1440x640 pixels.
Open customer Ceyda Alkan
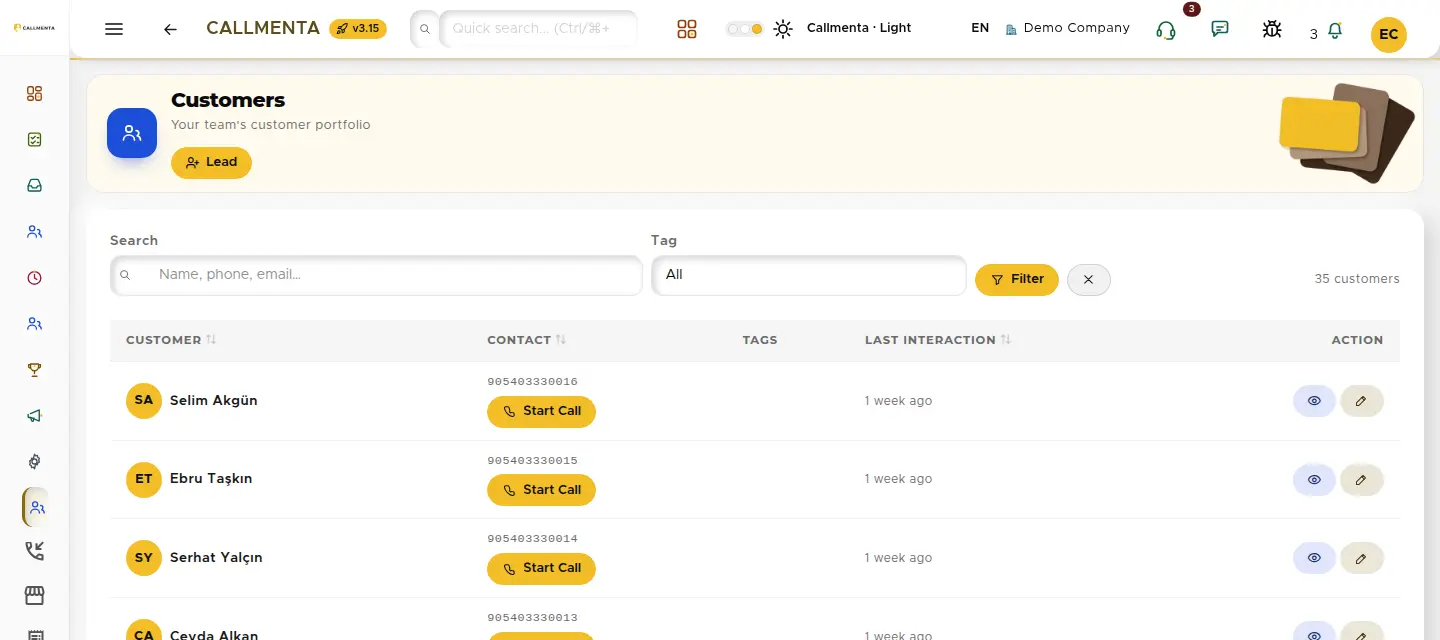(214, 634)
